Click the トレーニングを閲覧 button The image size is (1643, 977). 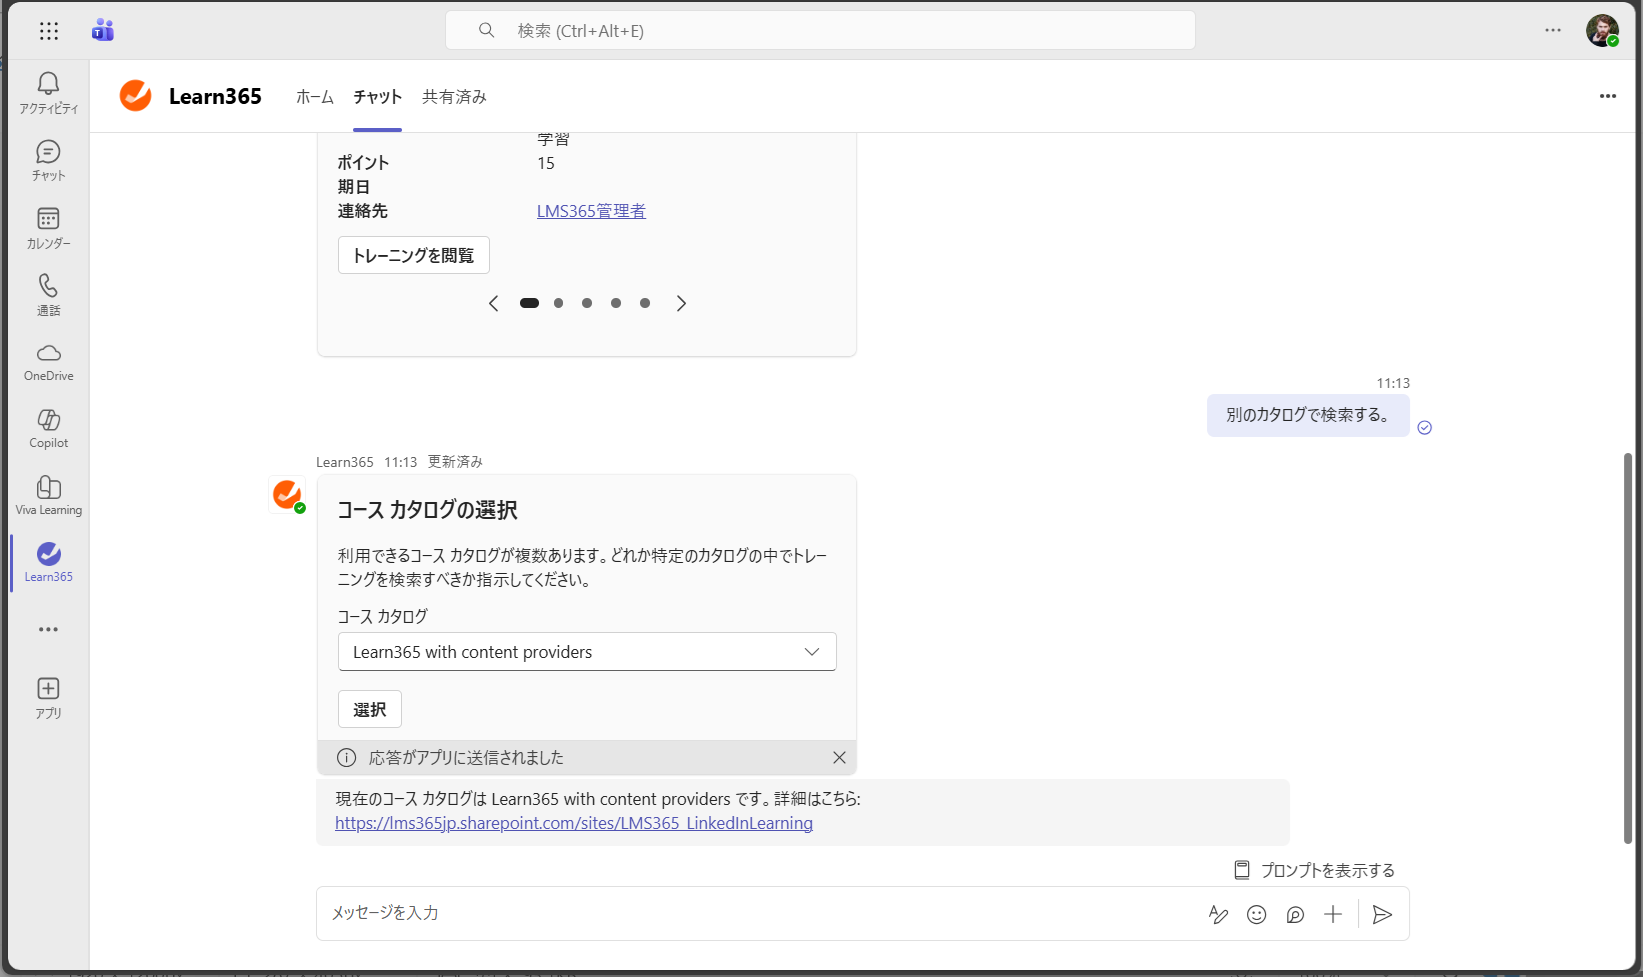pos(414,255)
